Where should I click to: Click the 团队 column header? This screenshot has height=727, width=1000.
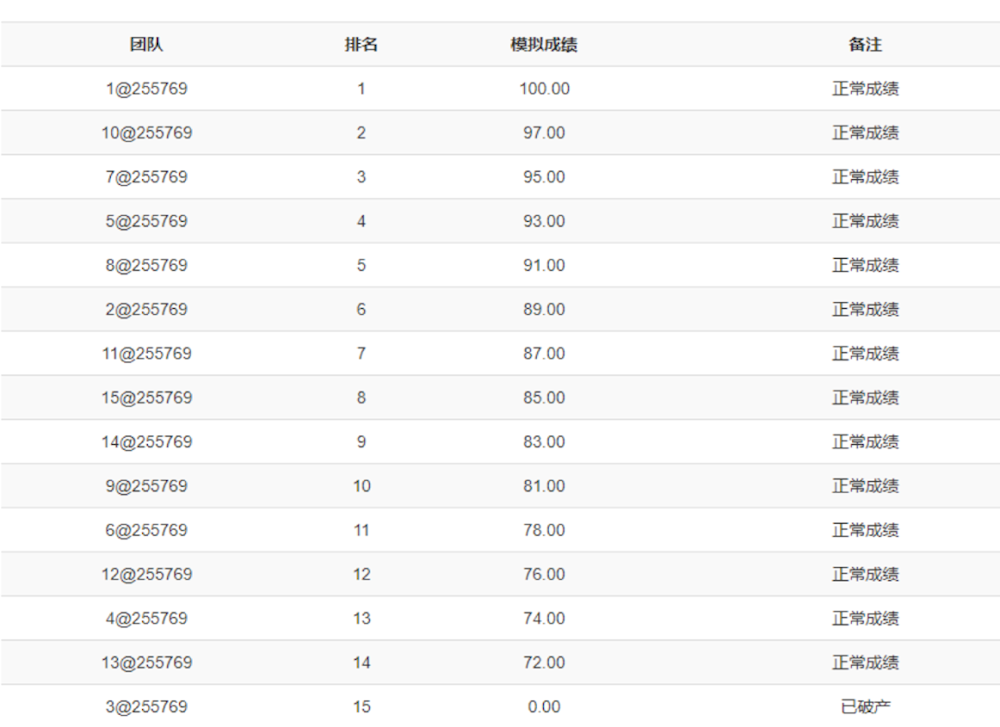click(x=146, y=45)
